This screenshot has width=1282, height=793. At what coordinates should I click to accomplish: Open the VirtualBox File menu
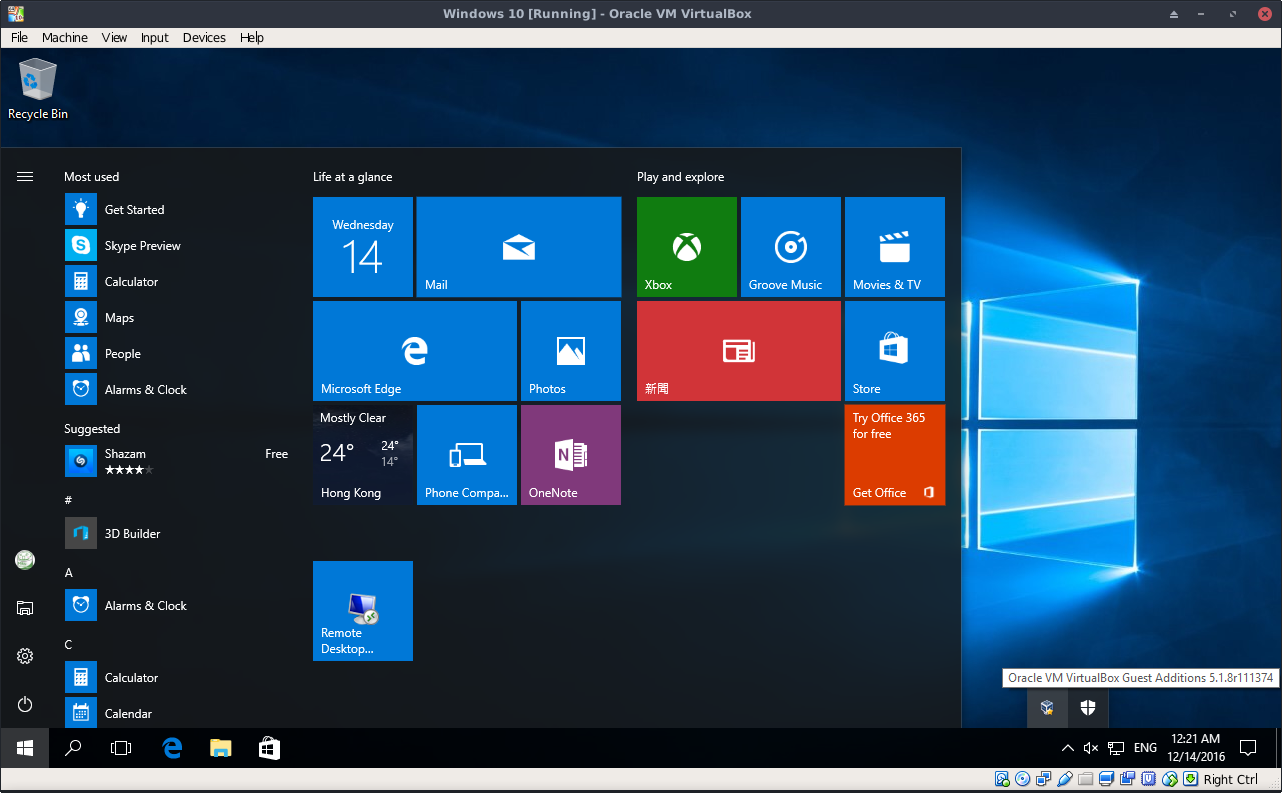[x=19, y=37]
